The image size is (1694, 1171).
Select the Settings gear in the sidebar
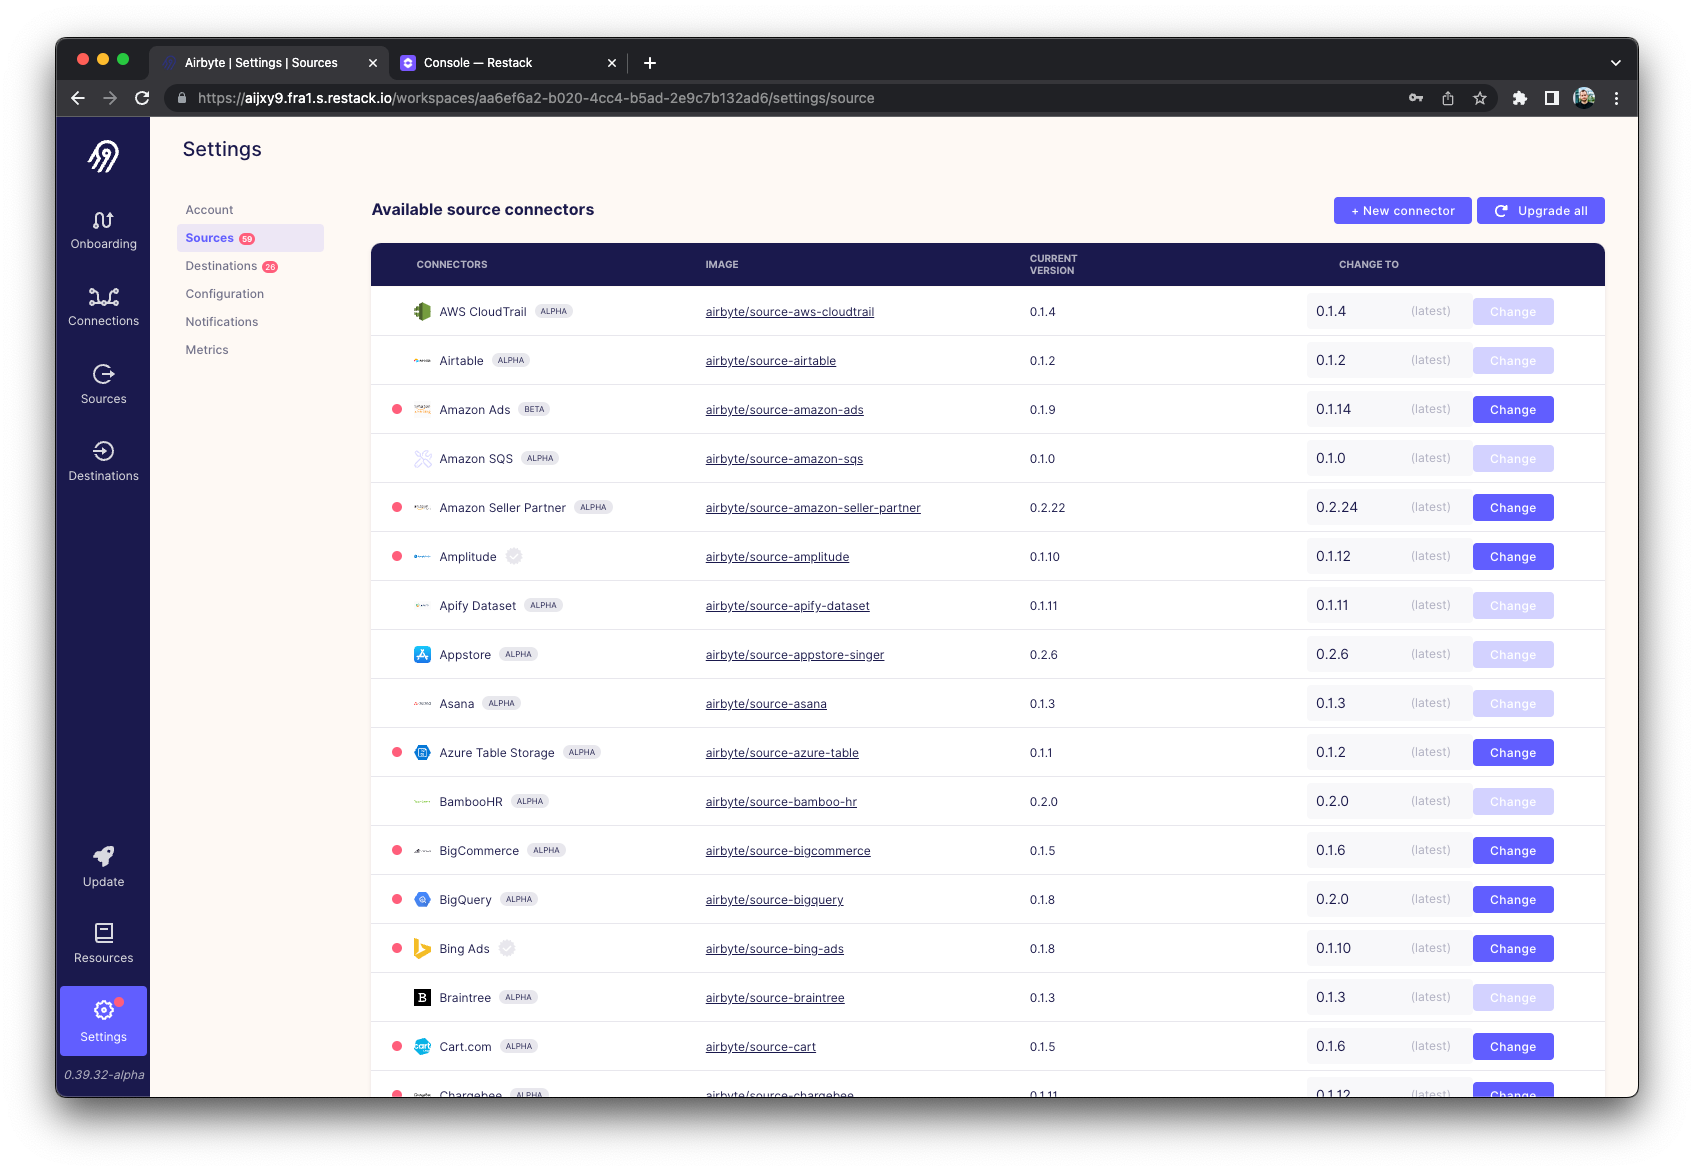[103, 1021]
